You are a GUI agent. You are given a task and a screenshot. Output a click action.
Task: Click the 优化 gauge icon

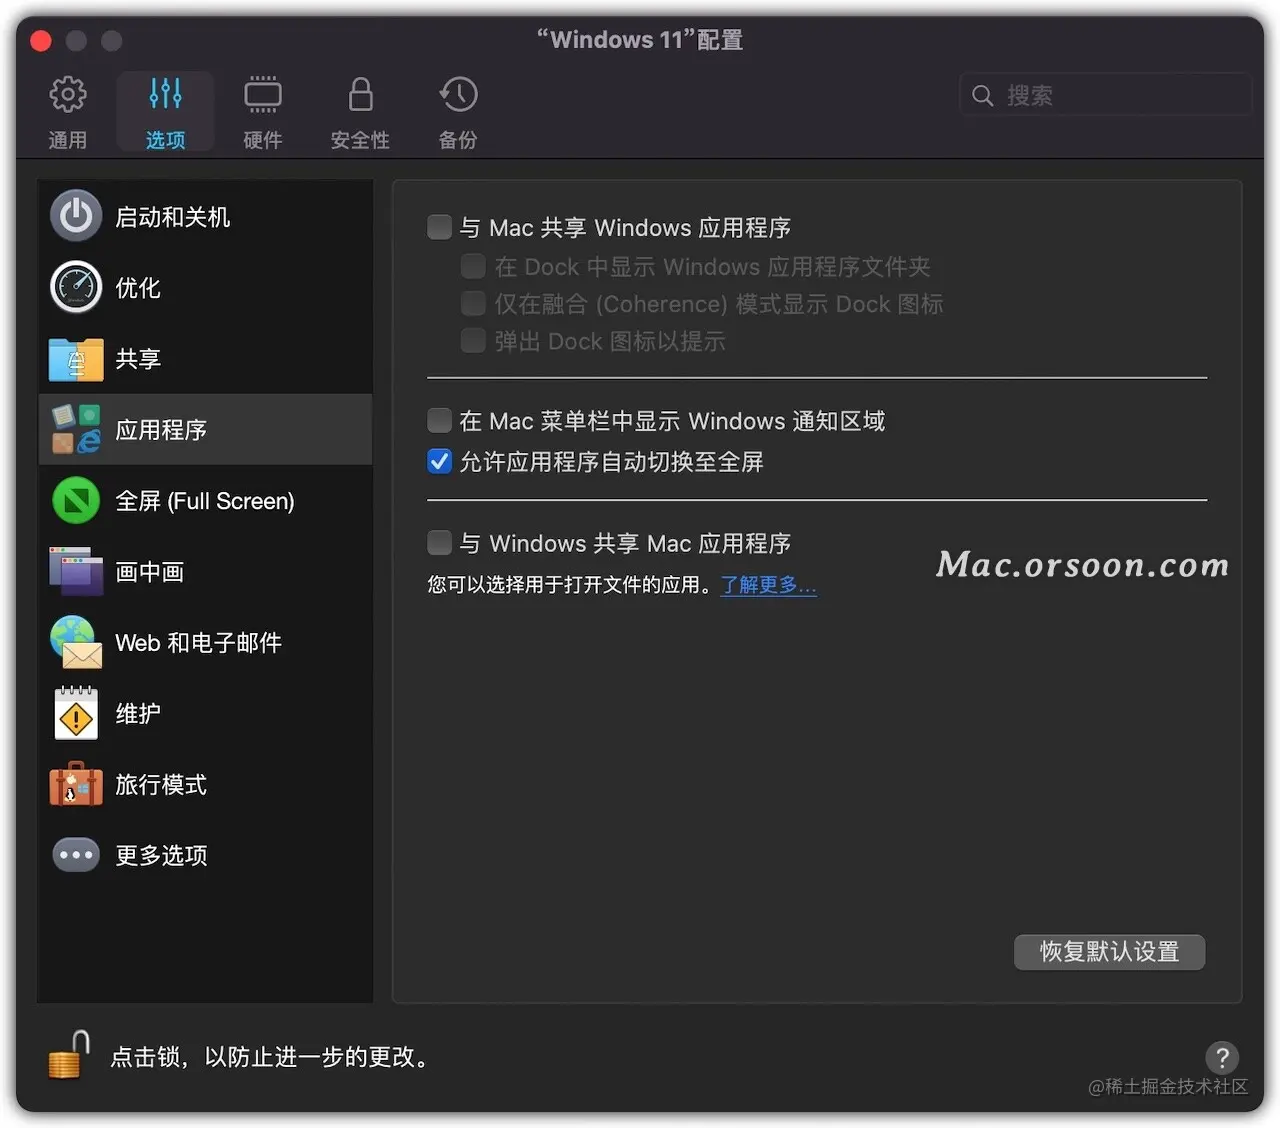pos(76,287)
